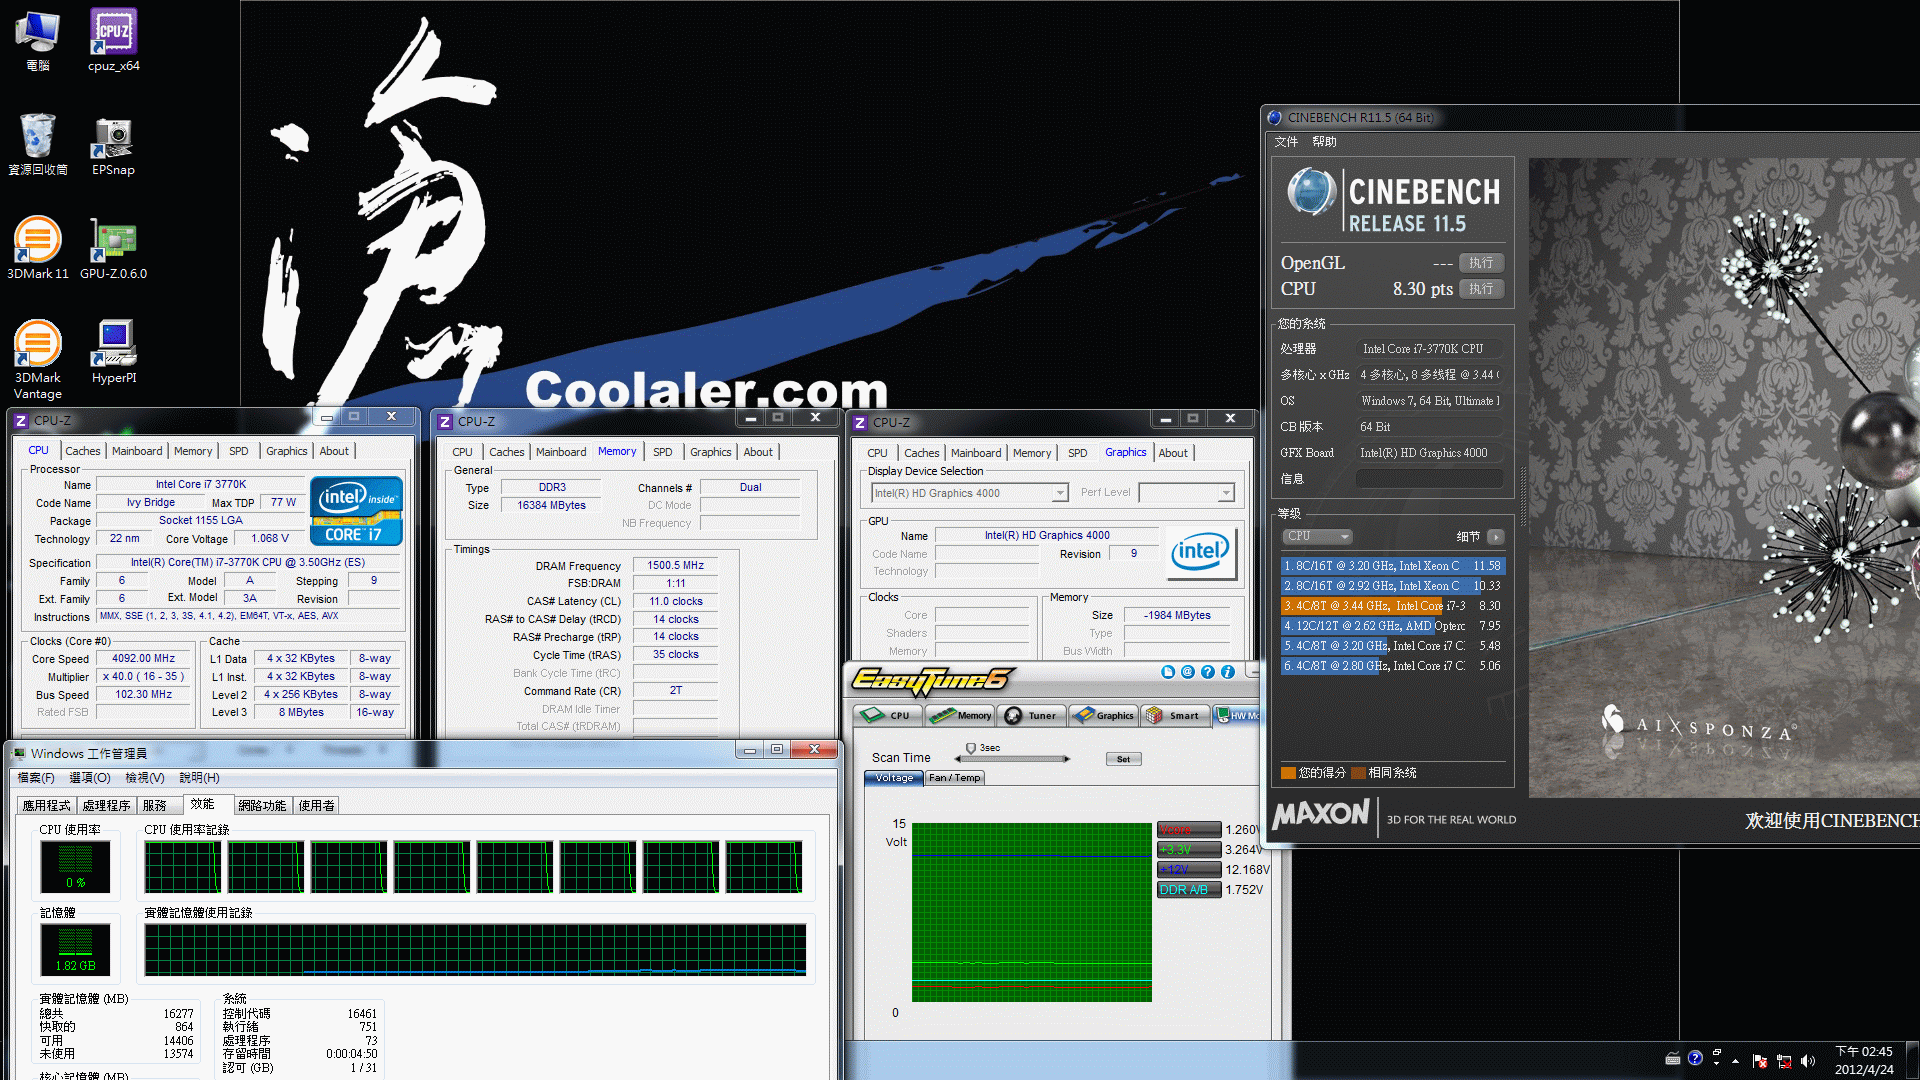Open the cpuz_x64 desktop shortcut

[x=113, y=40]
